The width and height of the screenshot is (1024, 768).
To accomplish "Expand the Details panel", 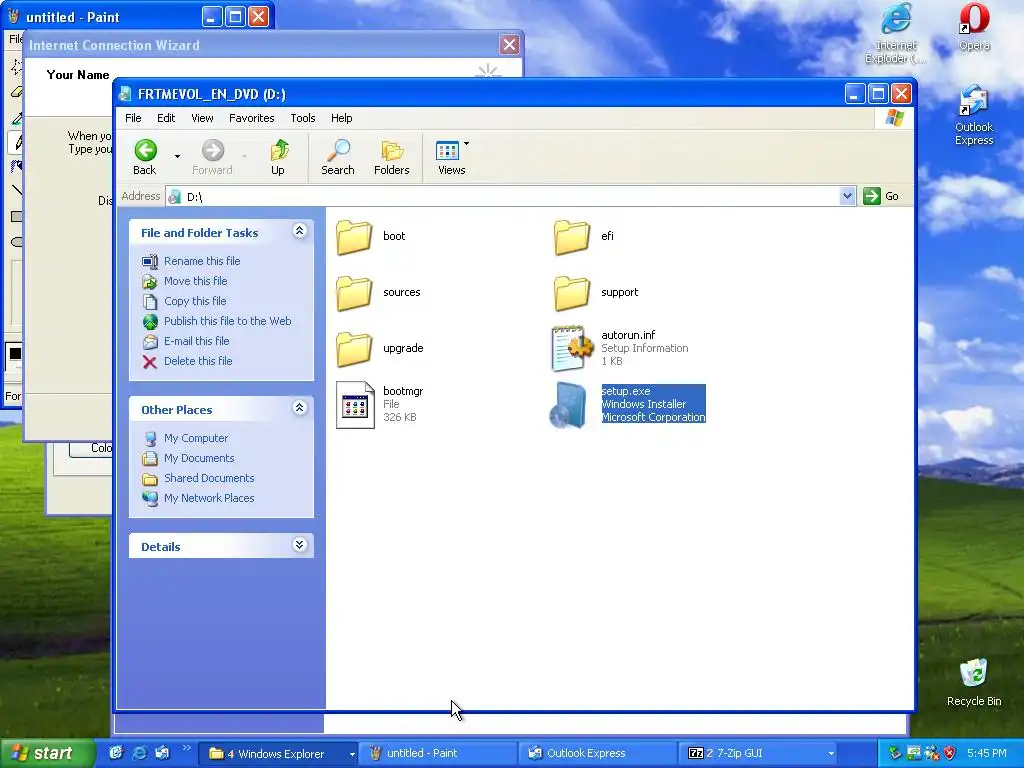I will [x=300, y=545].
